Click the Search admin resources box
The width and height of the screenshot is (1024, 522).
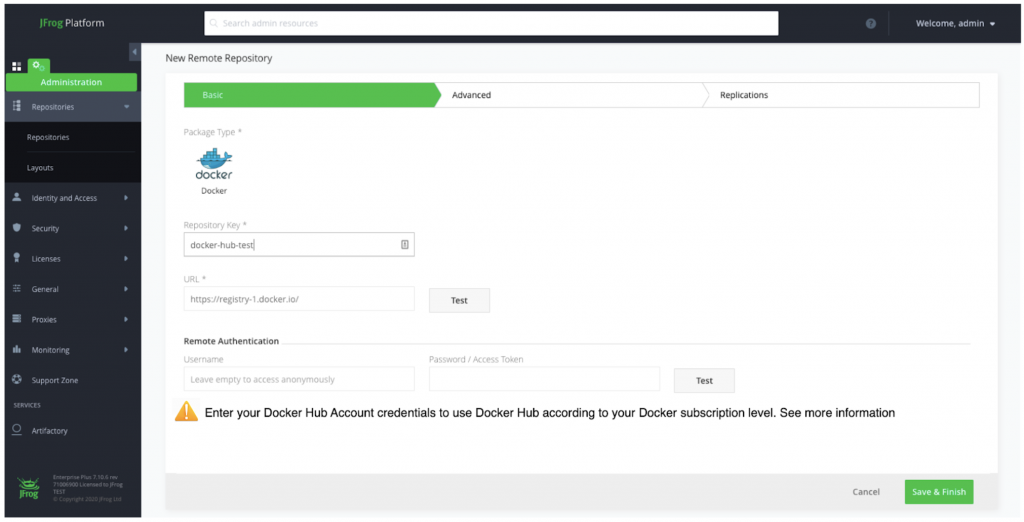click(491, 23)
